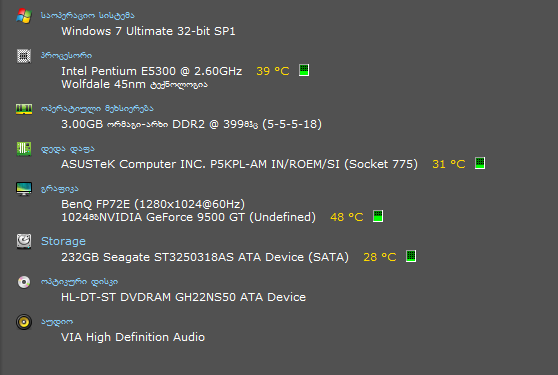Click the Windows operating system icon
The width and height of the screenshot is (558, 375).
[24, 16]
